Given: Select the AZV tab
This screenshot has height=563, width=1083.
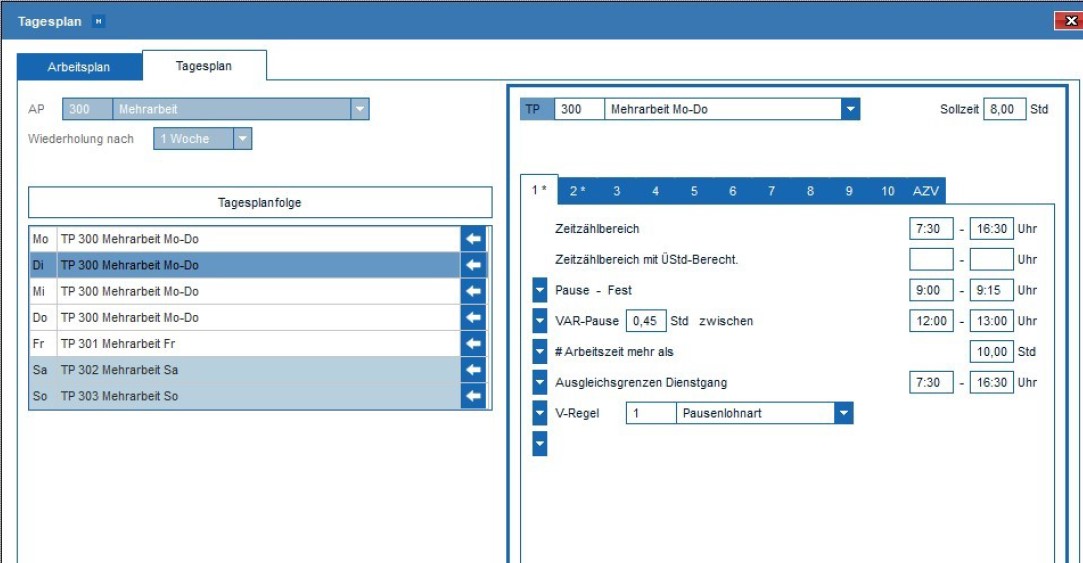Looking at the screenshot, I should point(925,191).
